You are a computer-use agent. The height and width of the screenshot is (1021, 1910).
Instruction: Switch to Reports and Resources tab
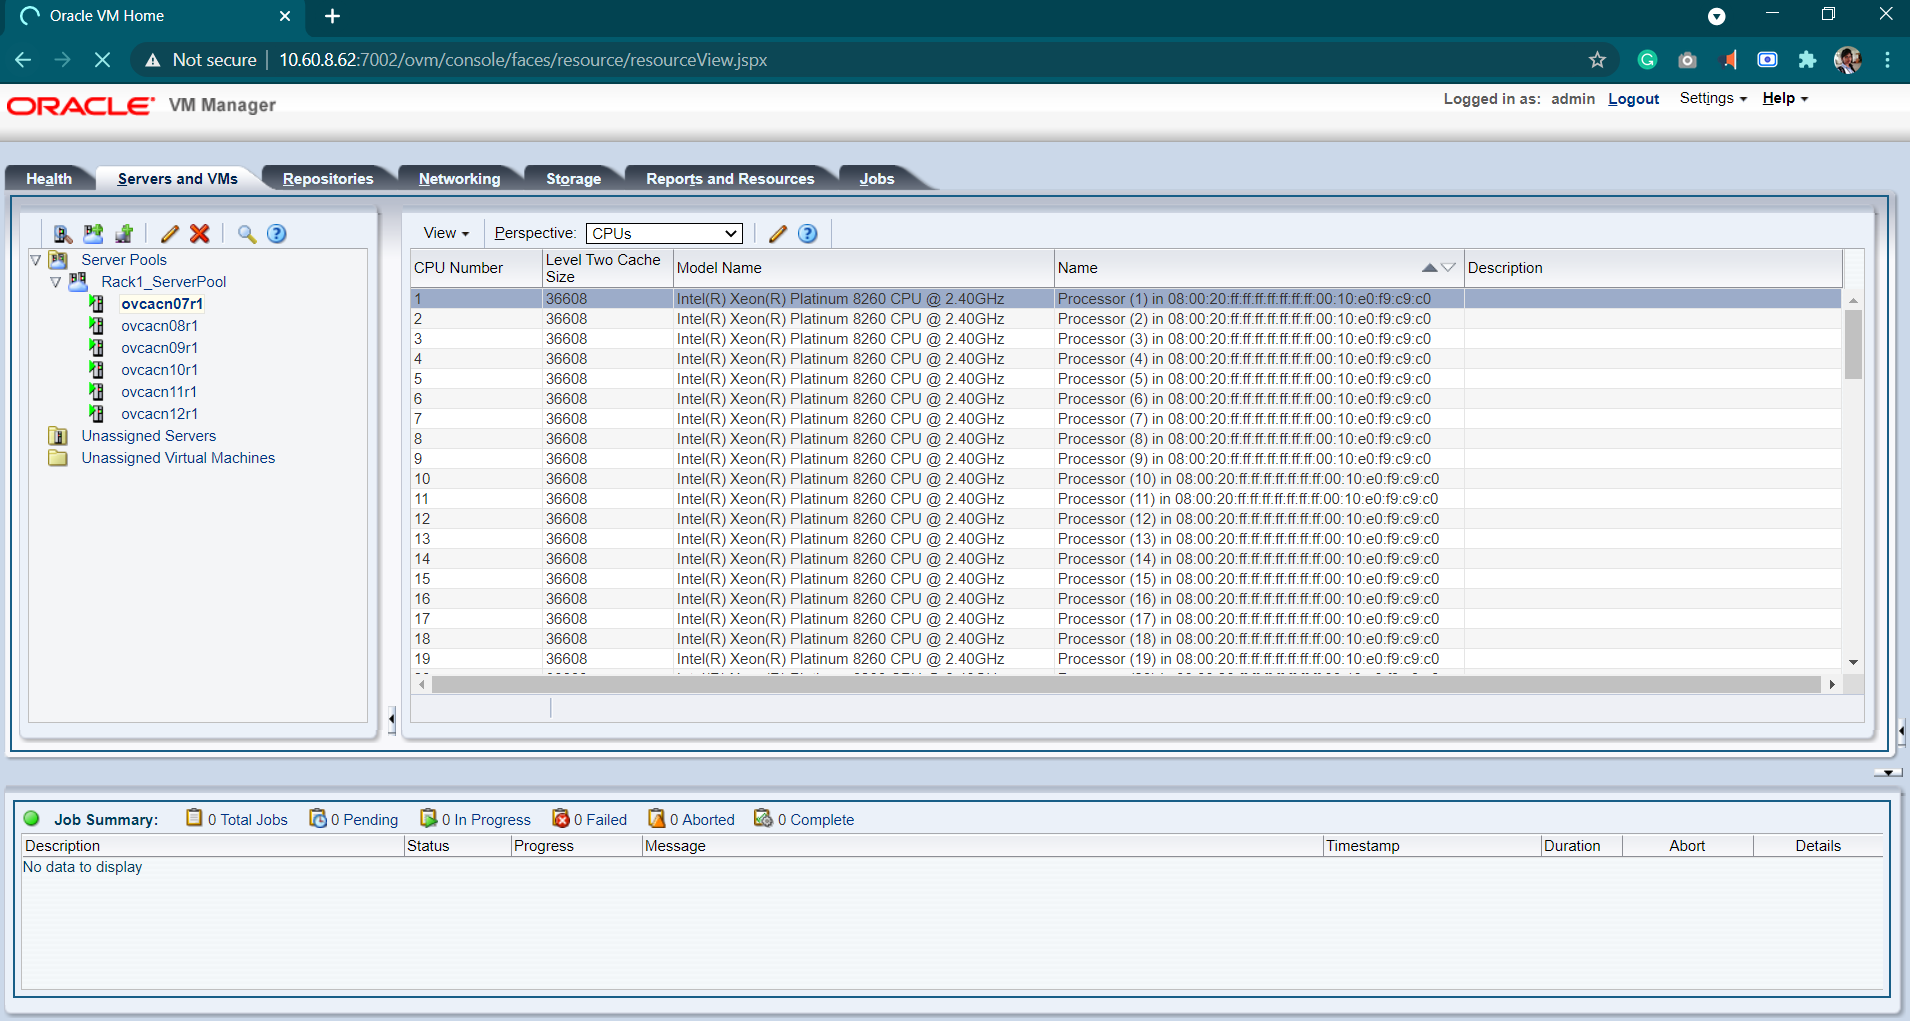pos(730,179)
